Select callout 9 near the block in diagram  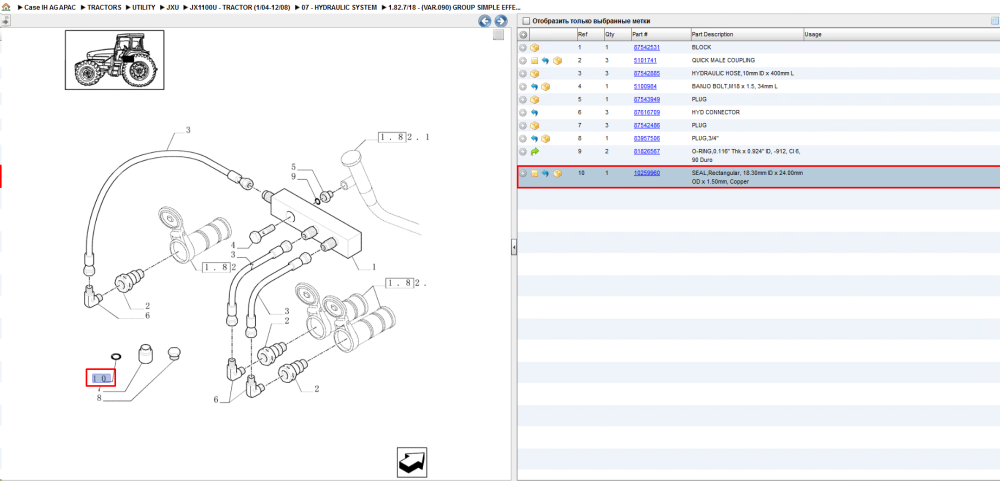pyautogui.click(x=293, y=177)
